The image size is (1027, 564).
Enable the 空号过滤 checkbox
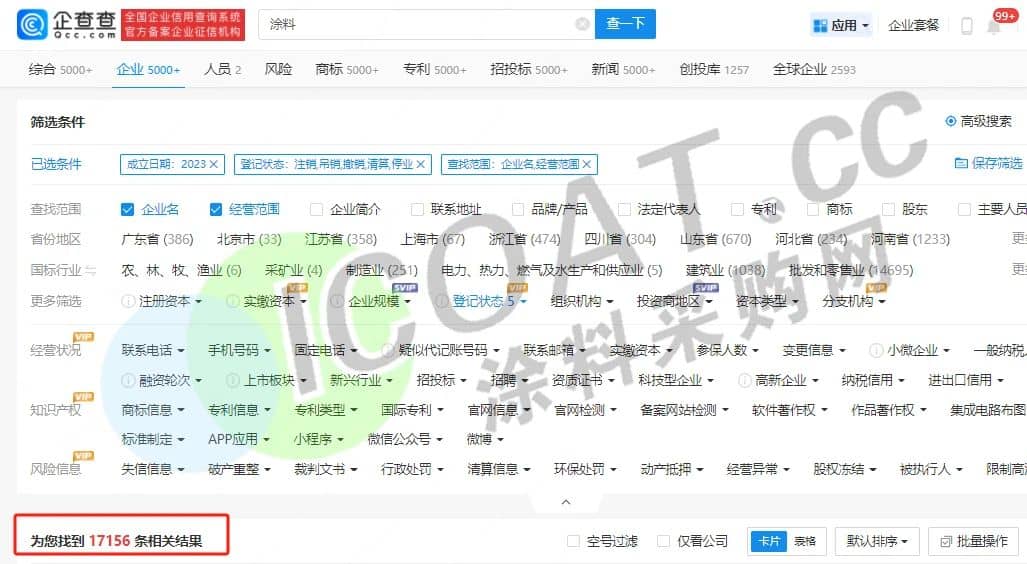click(x=573, y=541)
